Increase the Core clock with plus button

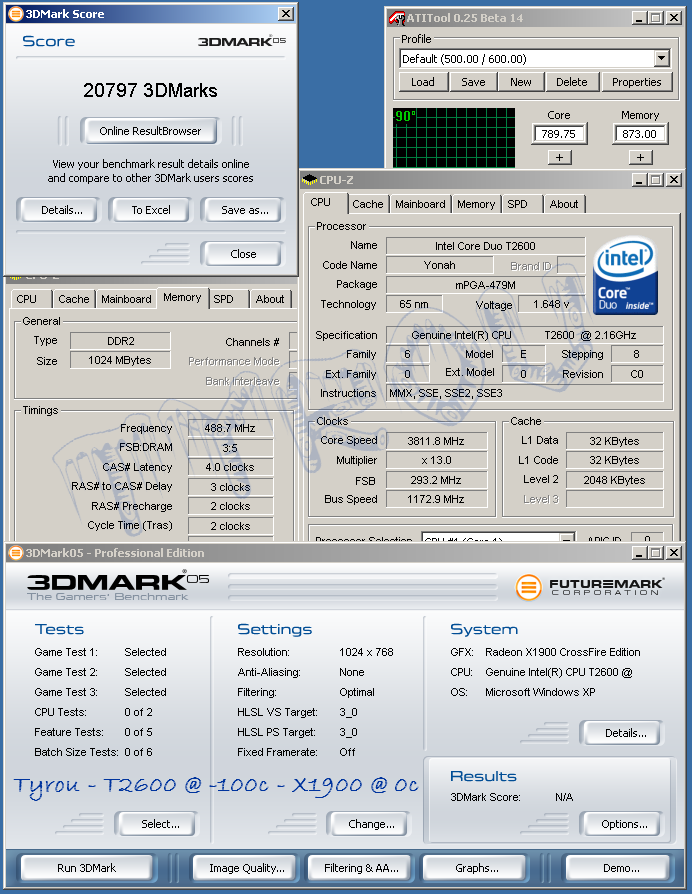(x=559, y=157)
